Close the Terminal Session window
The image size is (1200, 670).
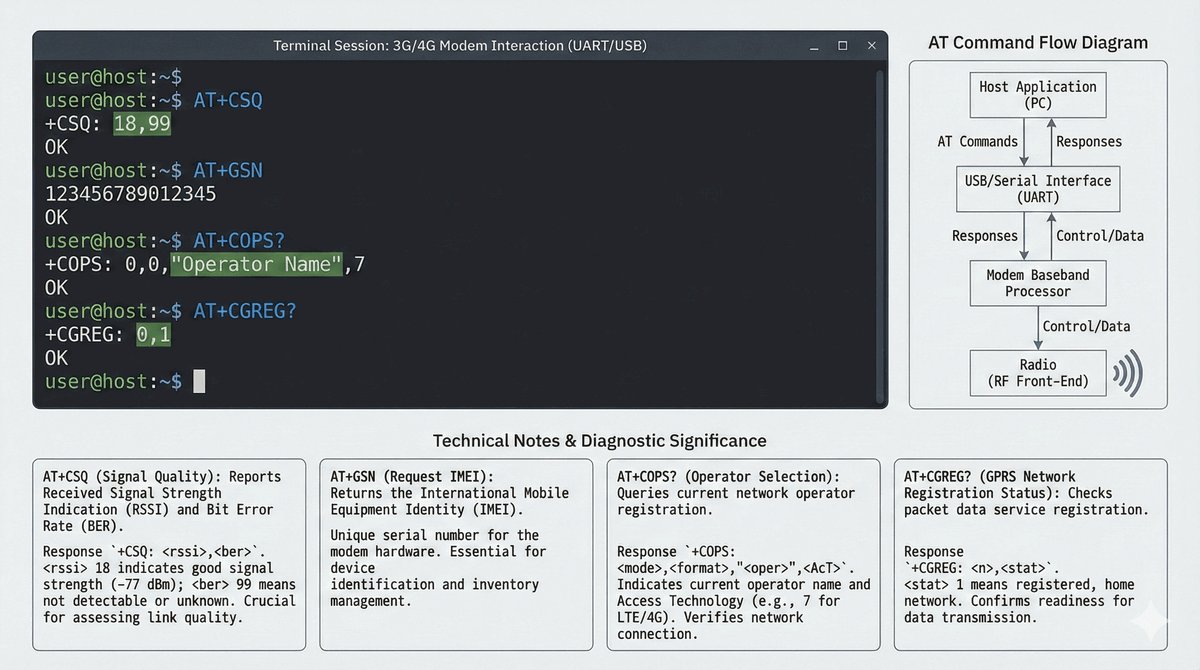(871, 46)
